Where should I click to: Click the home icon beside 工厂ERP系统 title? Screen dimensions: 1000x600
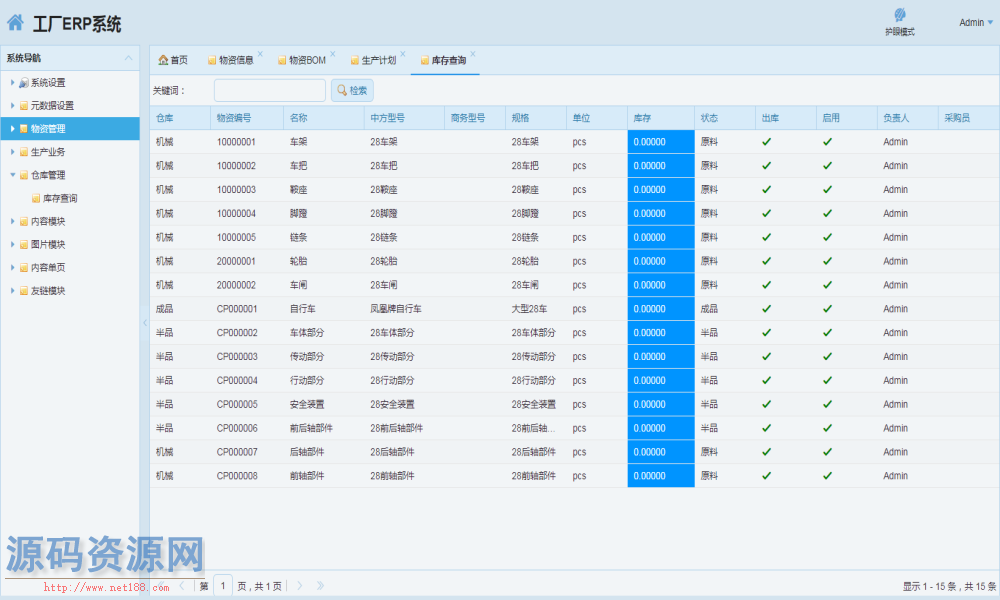[15, 23]
